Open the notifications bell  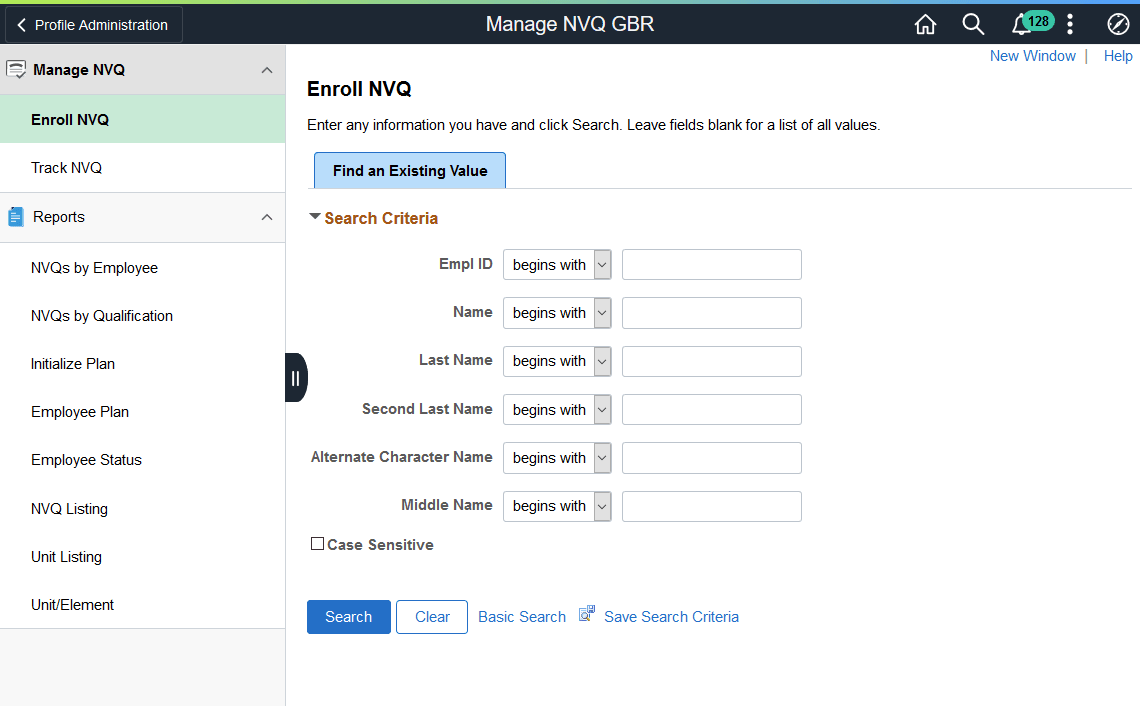click(x=1021, y=23)
